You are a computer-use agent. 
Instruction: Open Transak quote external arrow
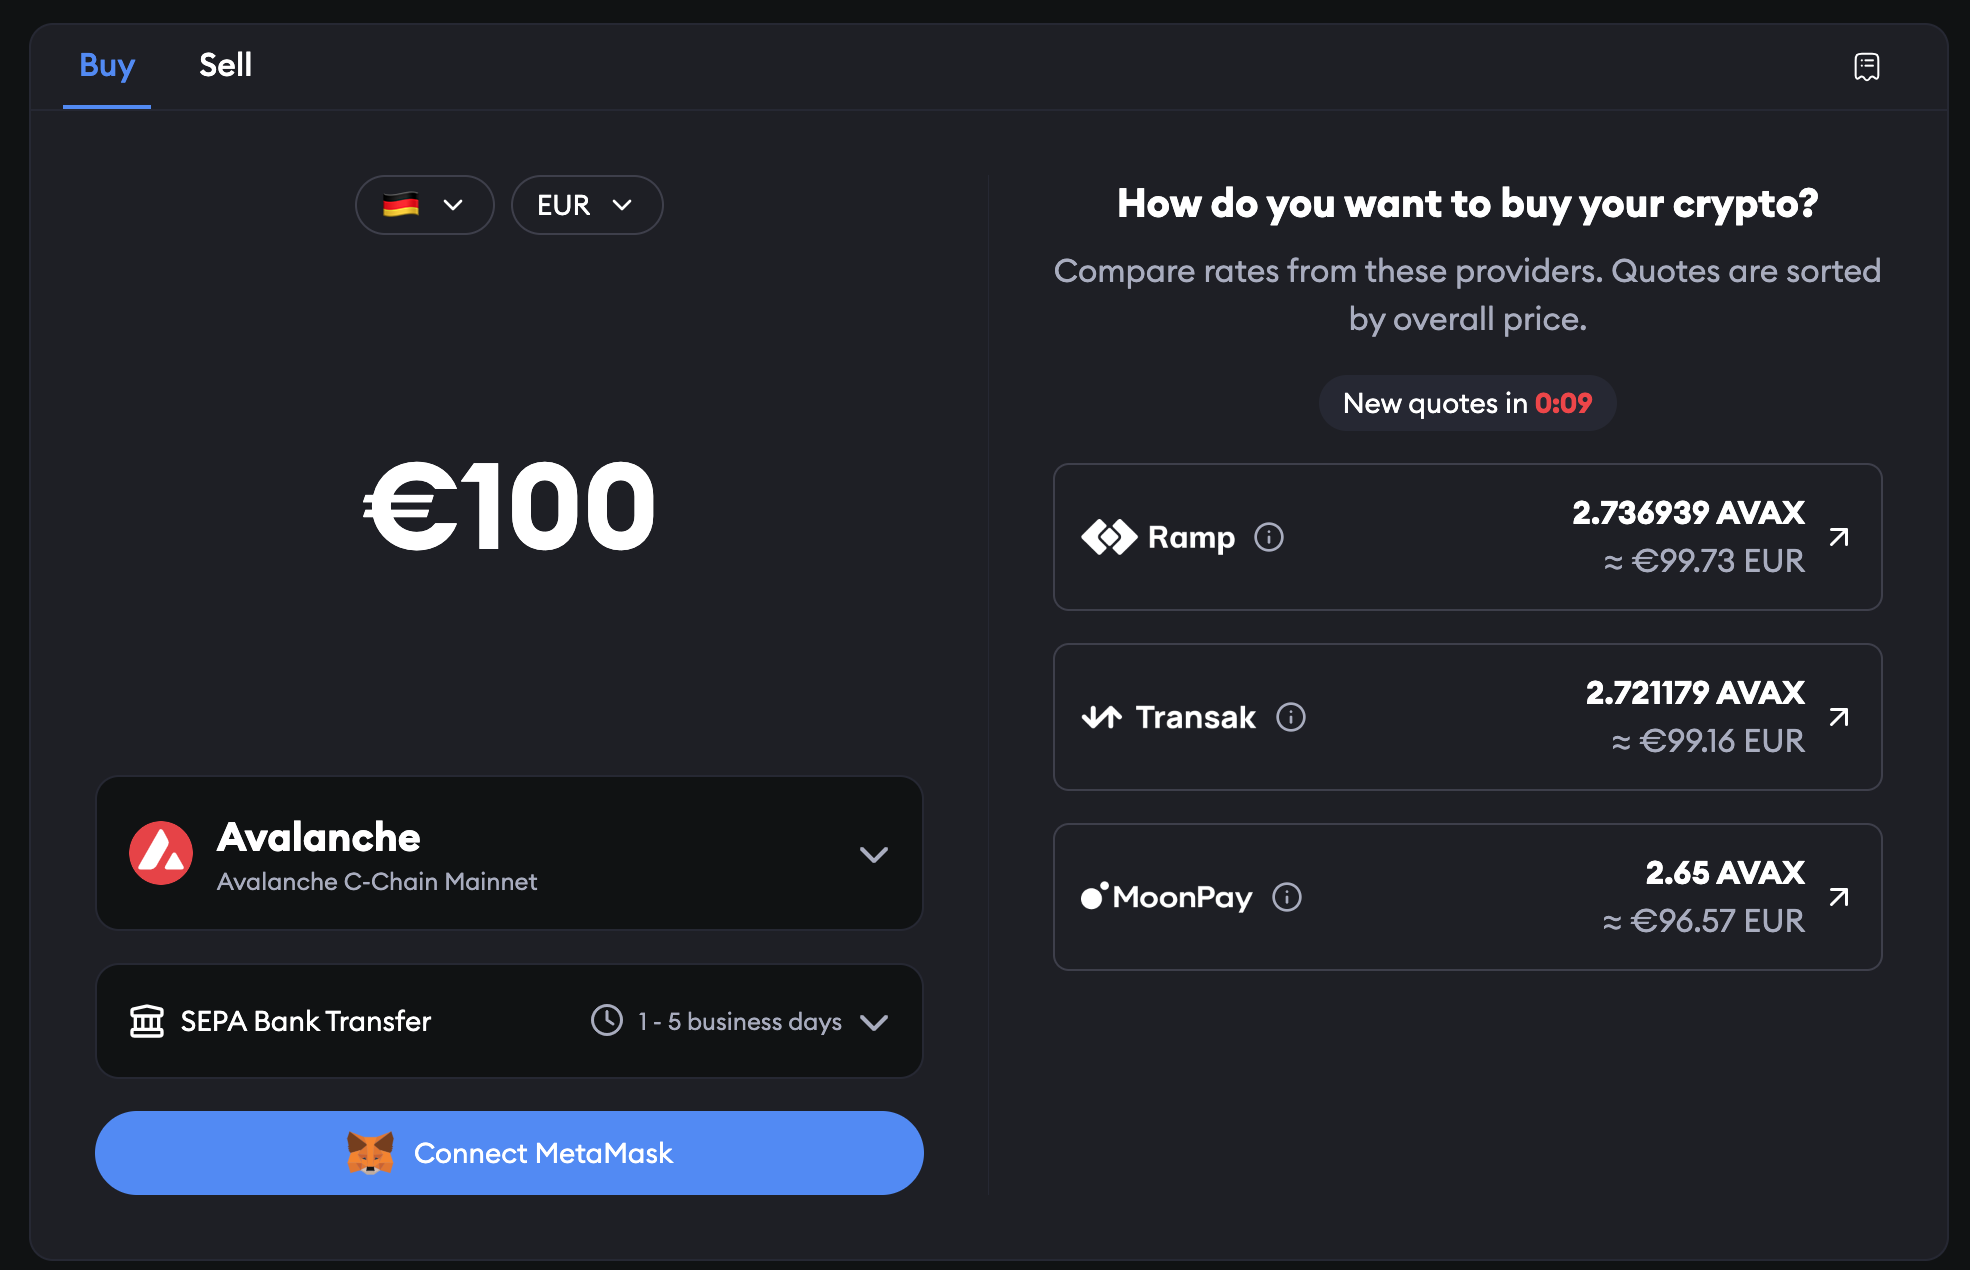coord(1838,717)
